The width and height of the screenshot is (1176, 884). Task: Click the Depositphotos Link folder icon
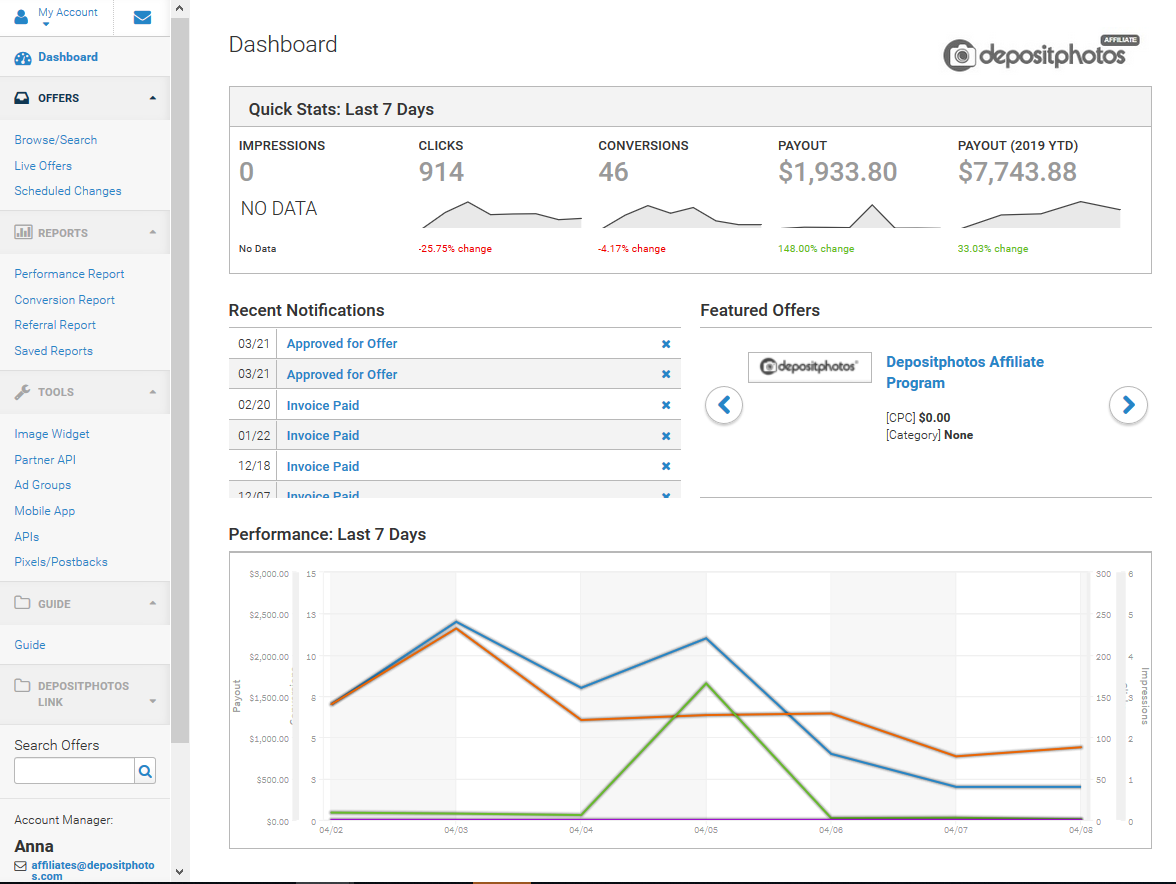[22, 685]
